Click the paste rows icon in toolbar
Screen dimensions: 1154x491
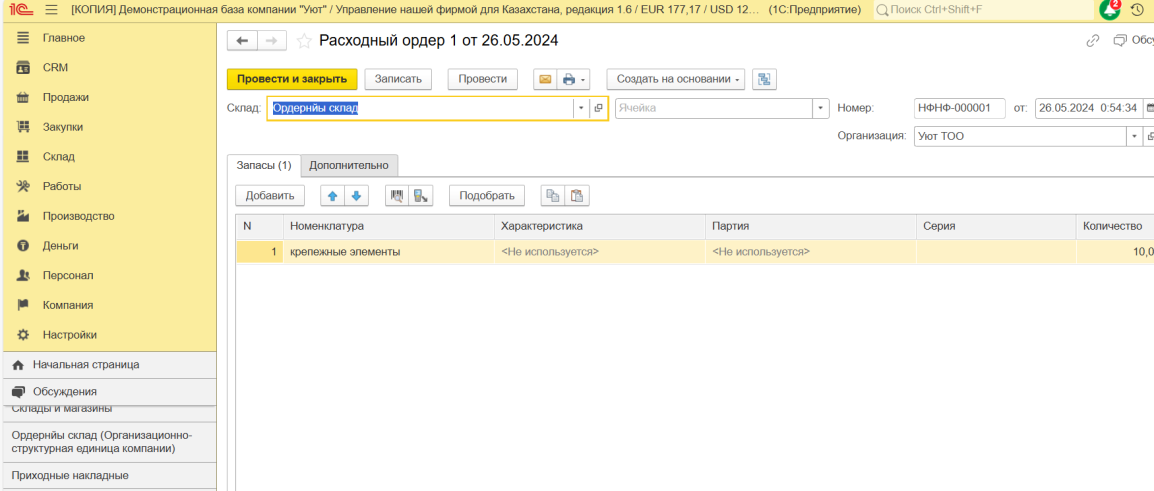pos(577,196)
